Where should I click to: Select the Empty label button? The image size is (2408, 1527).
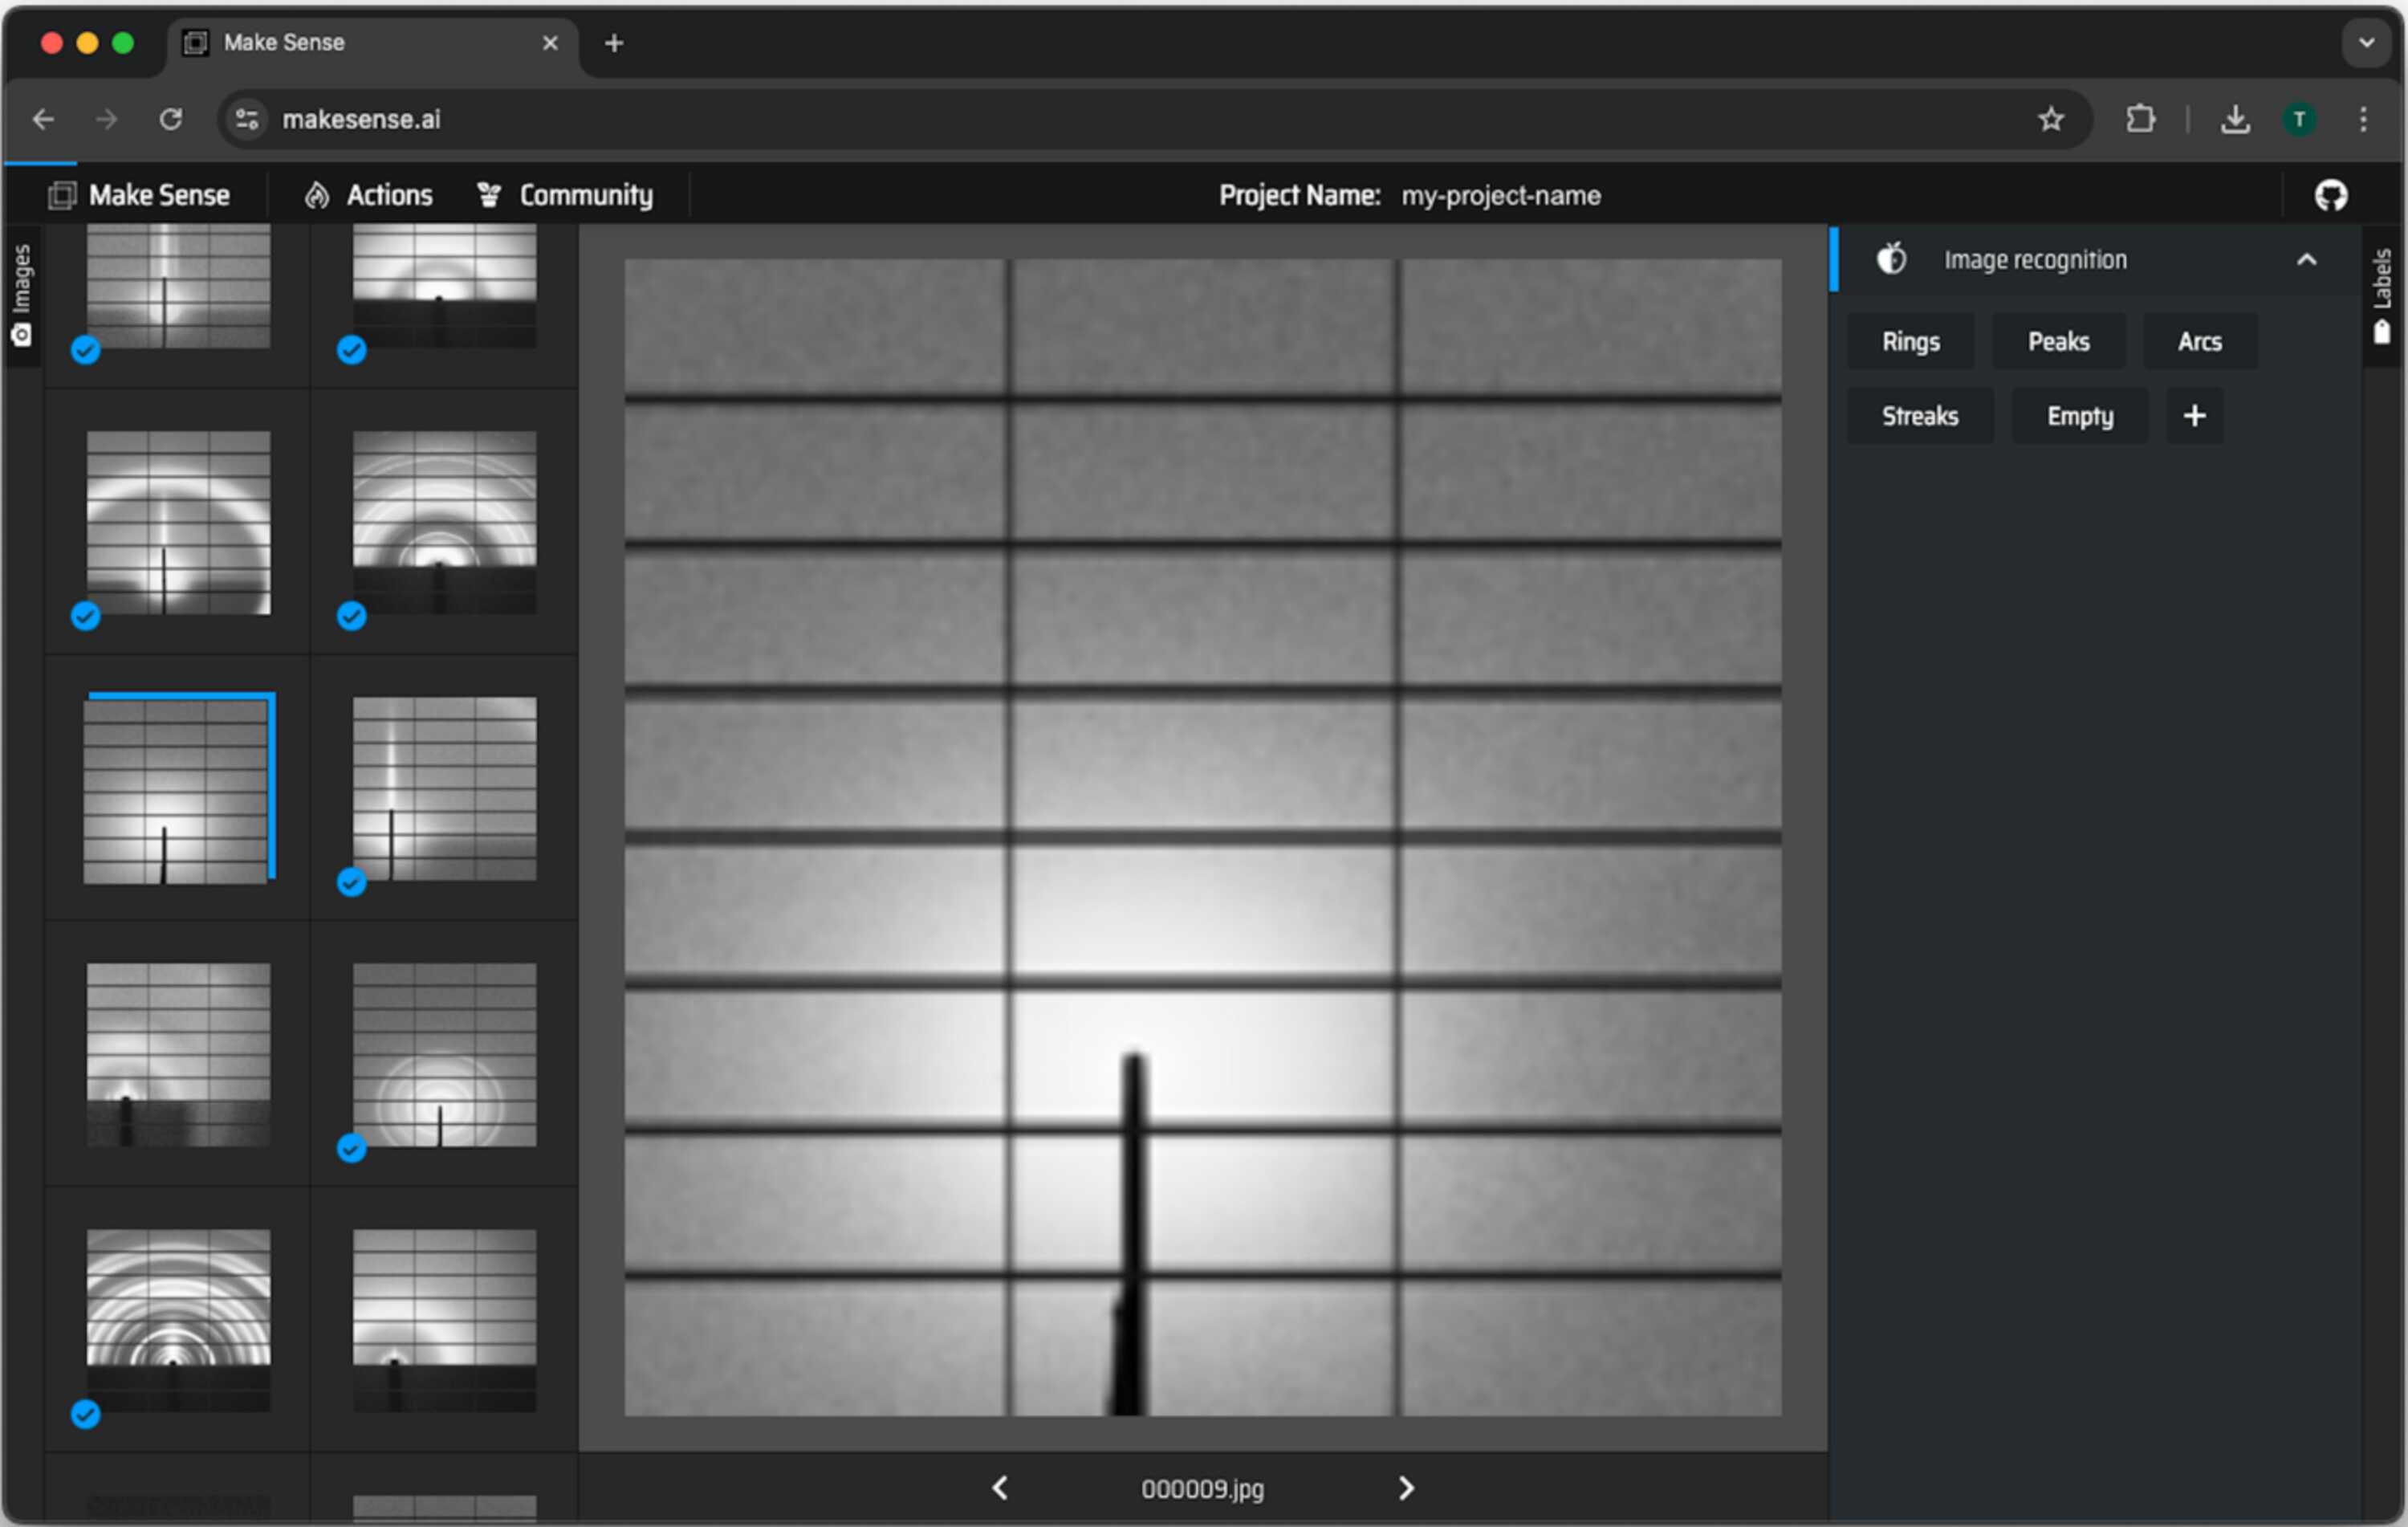tap(2080, 416)
